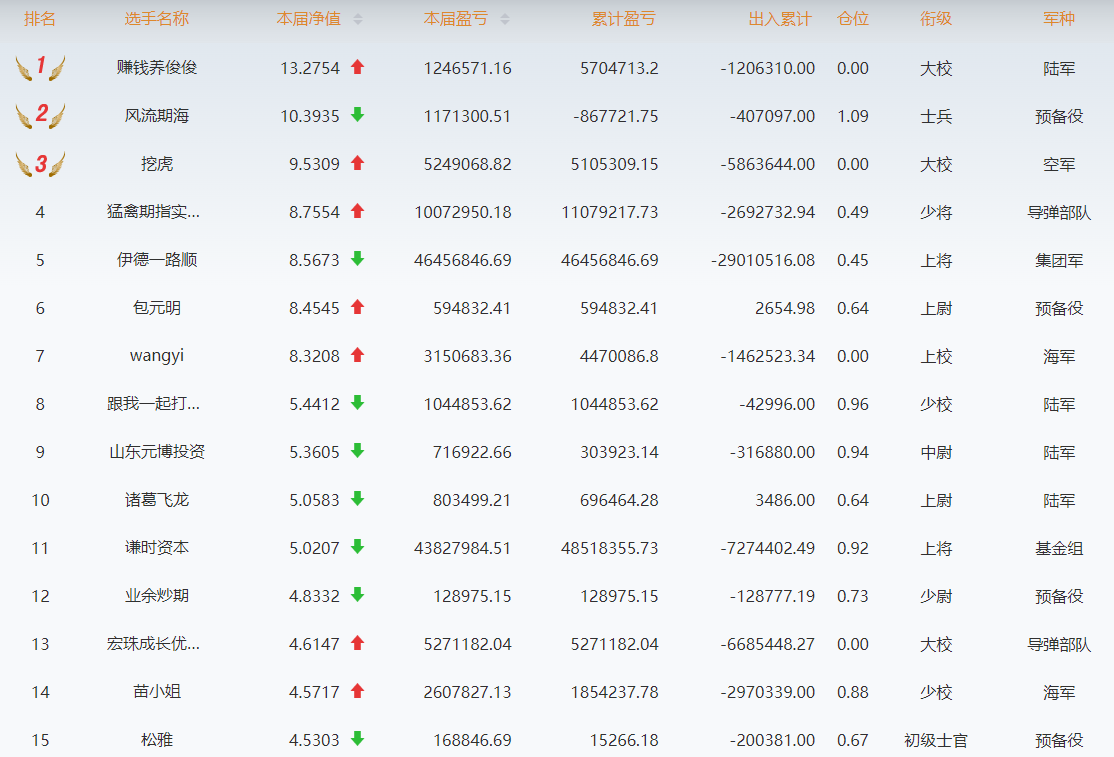
Task: Click the 仓位 value 0.96
Action: coord(853,404)
